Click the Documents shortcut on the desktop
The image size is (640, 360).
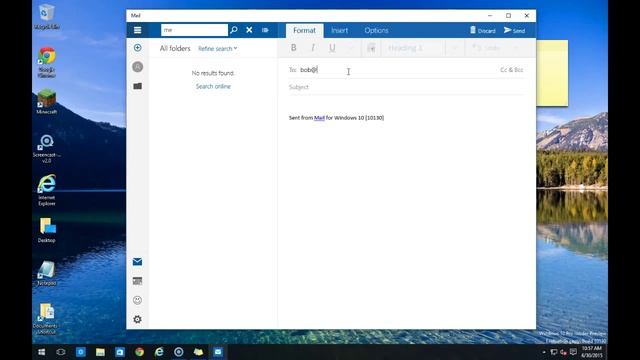tap(47, 319)
